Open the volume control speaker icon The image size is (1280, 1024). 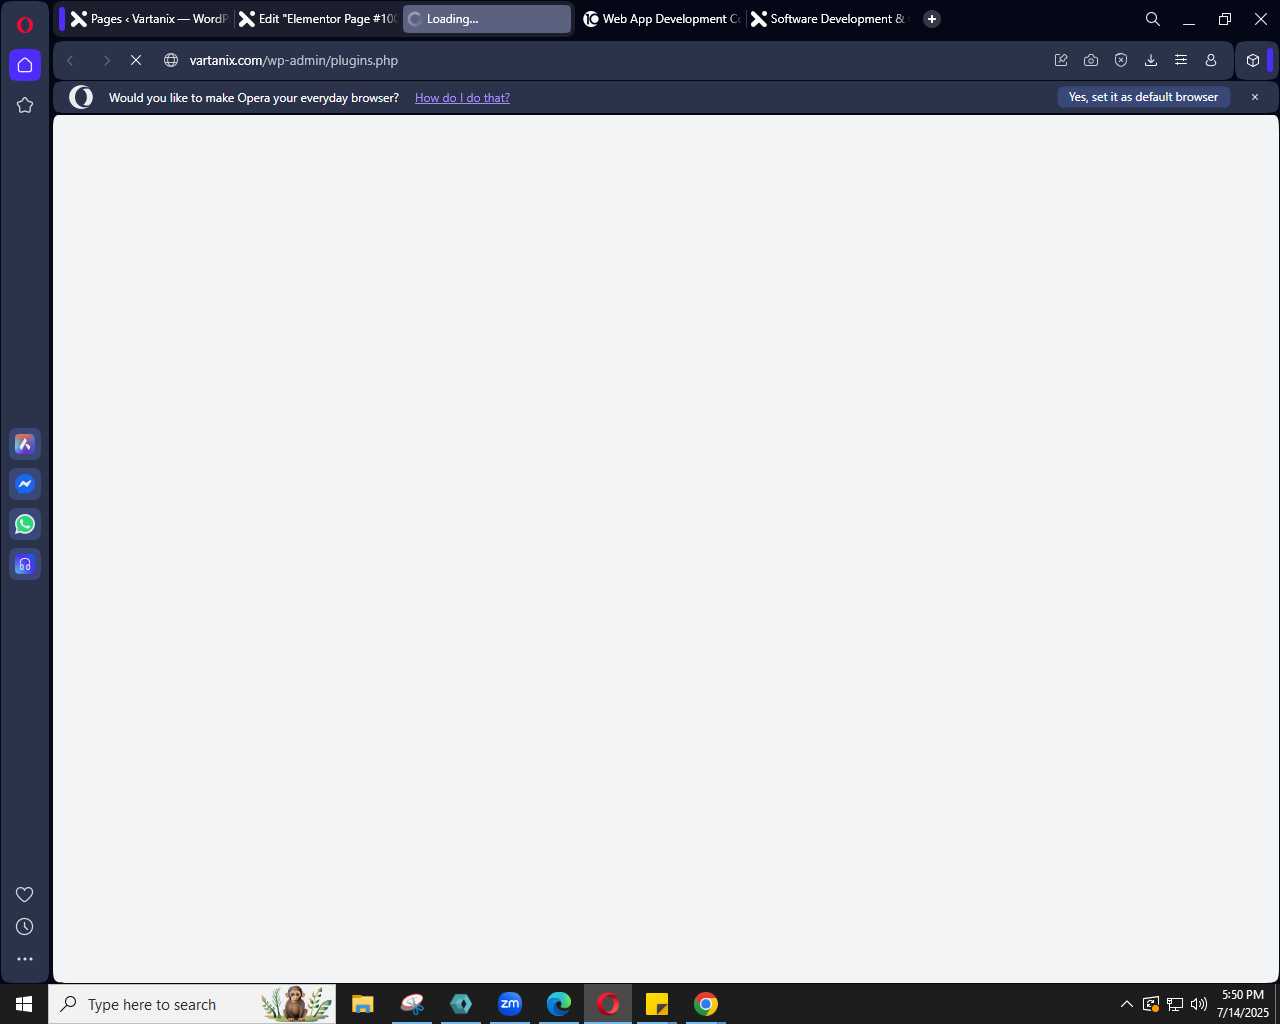click(x=1199, y=1004)
